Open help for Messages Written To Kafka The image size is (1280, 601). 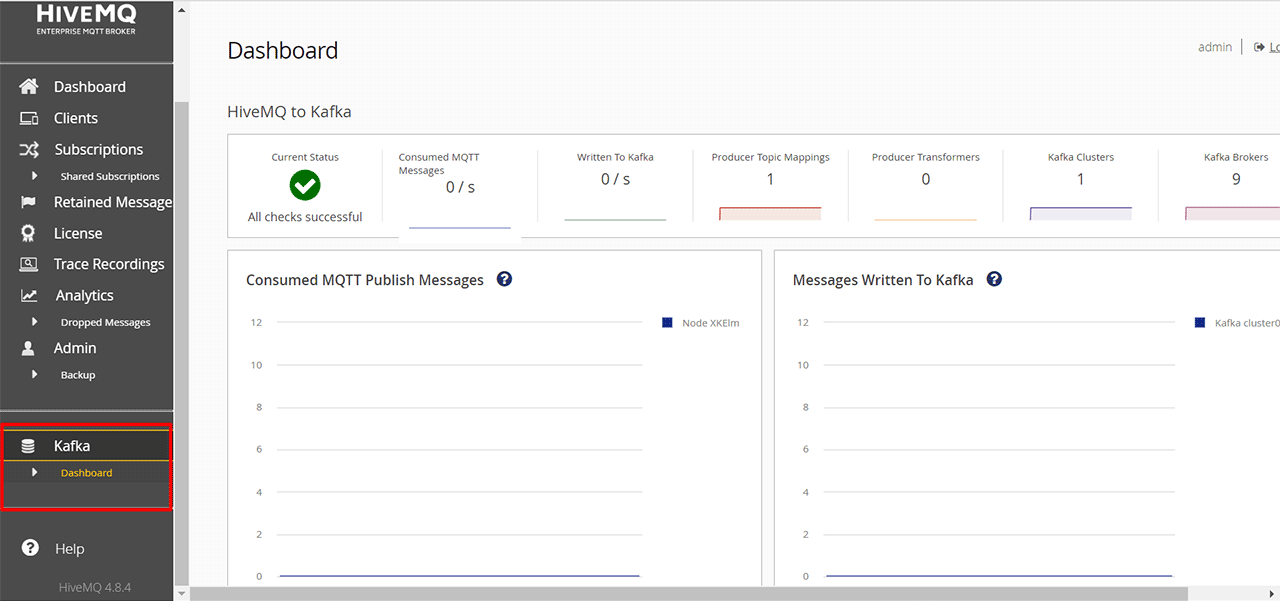pos(994,279)
